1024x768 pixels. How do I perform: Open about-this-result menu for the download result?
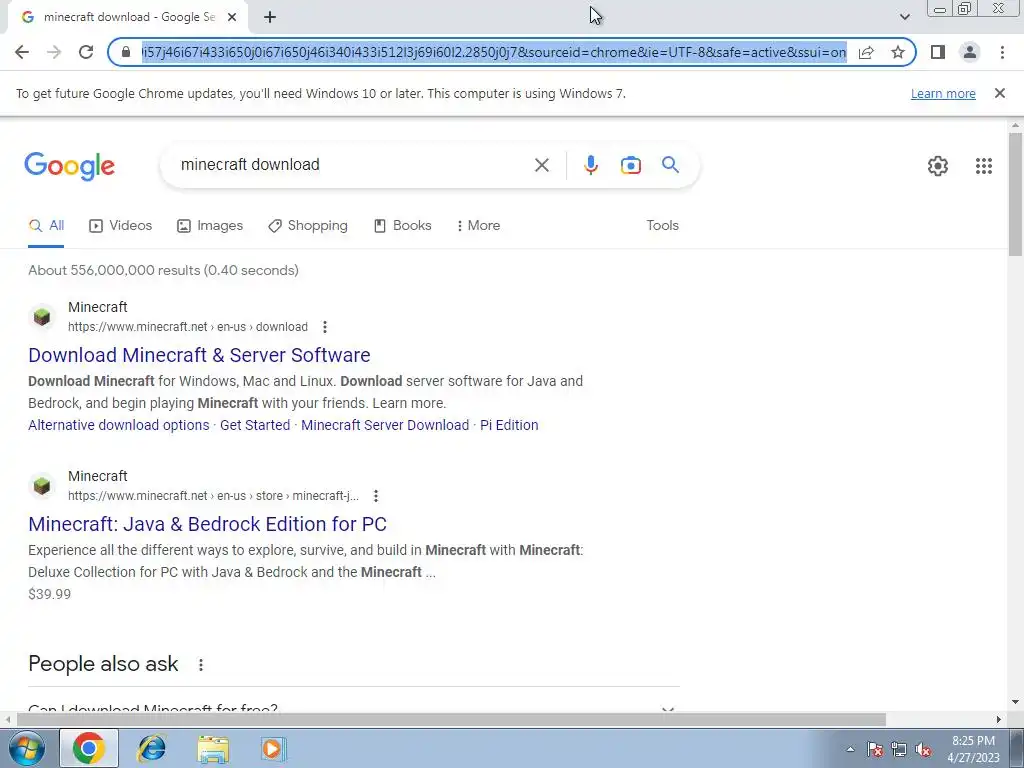click(x=325, y=327)
